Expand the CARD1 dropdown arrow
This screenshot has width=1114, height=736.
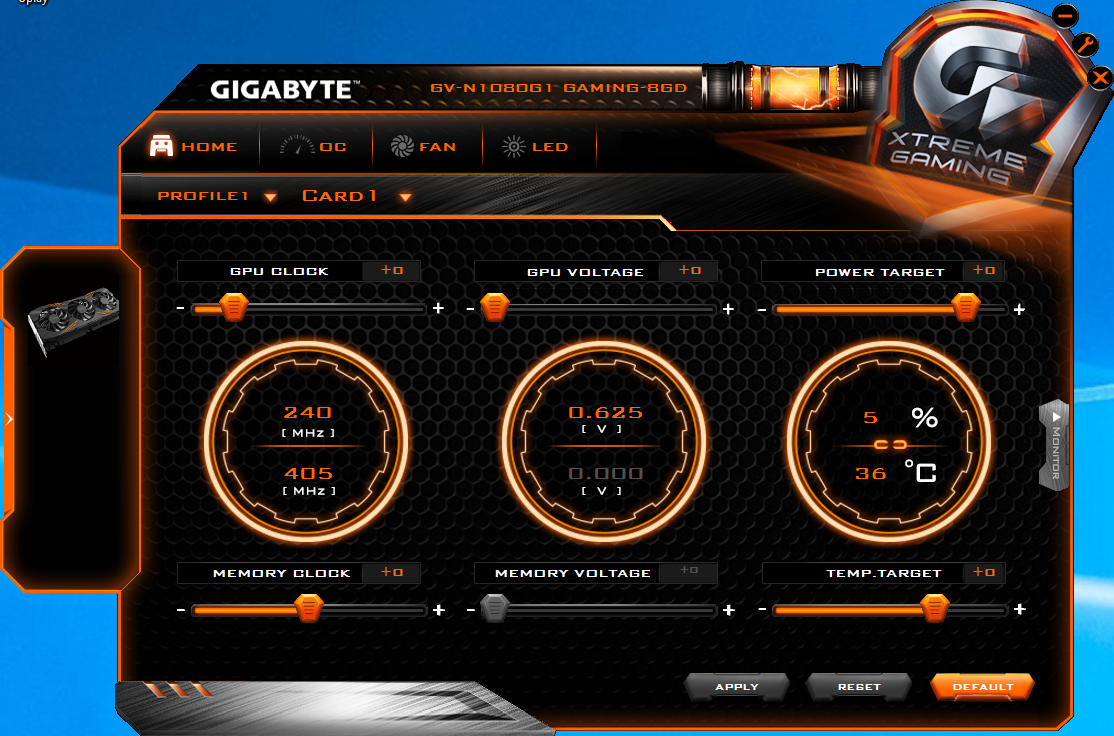click(405, 197)
